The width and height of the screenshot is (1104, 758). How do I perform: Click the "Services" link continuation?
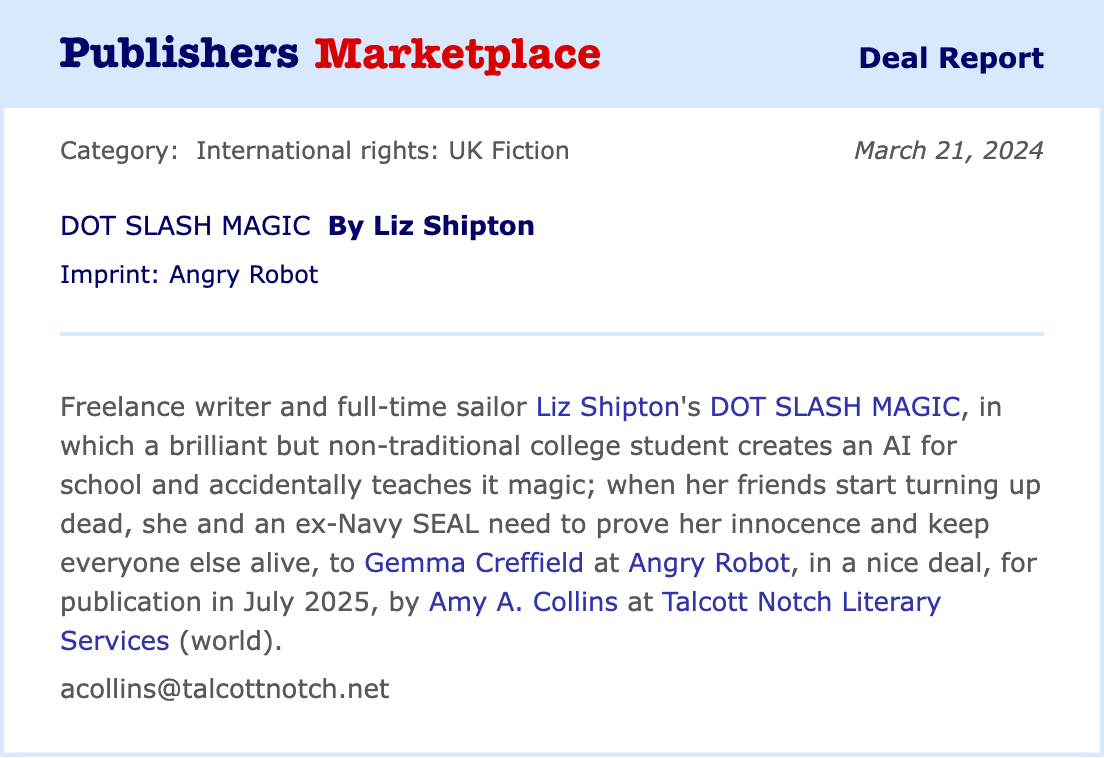coord(115,641)
